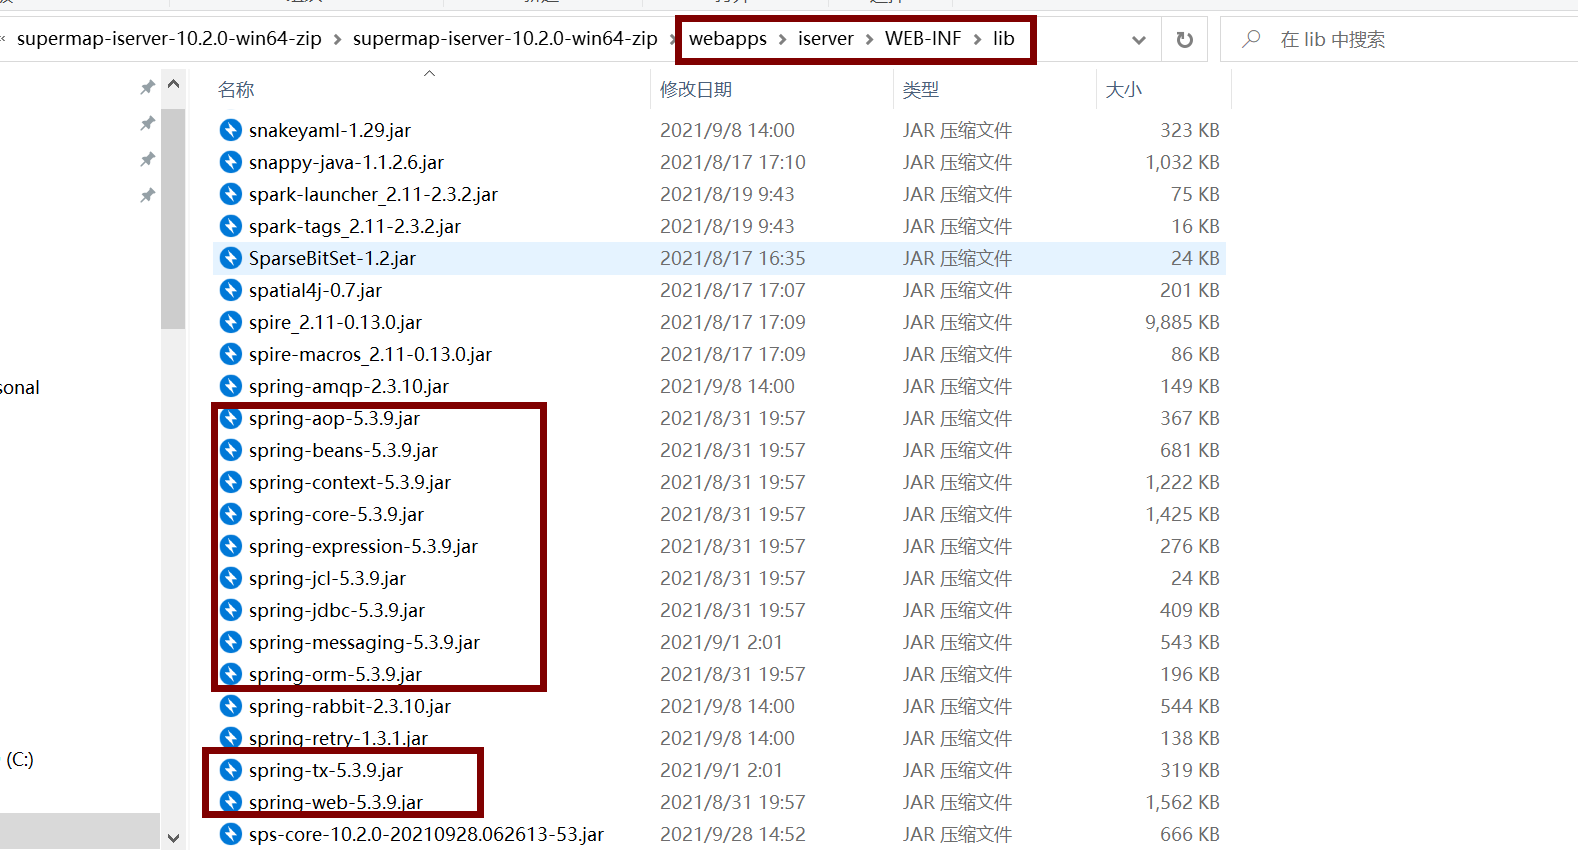
Task: Click navigation pane scroll up arrow
Action: tap(173, 85)
